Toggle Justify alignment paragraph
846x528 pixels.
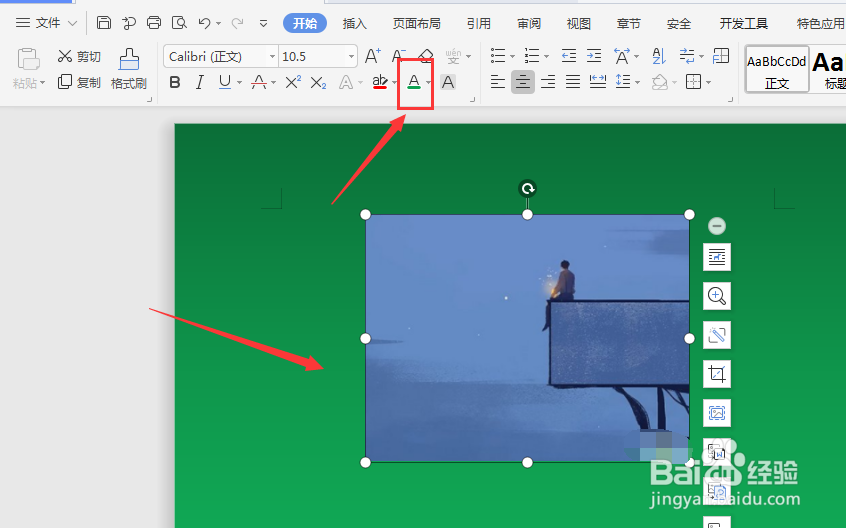pyautogui.click(x=572, y=82)
